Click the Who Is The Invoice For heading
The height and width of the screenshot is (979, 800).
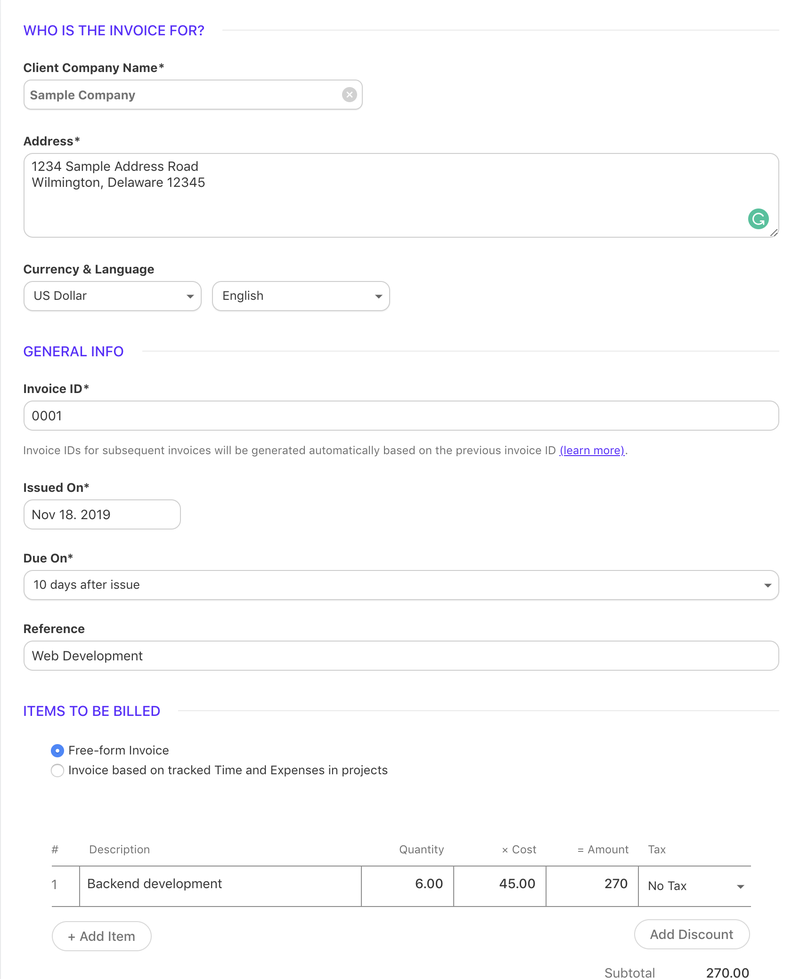coord(114,31)
